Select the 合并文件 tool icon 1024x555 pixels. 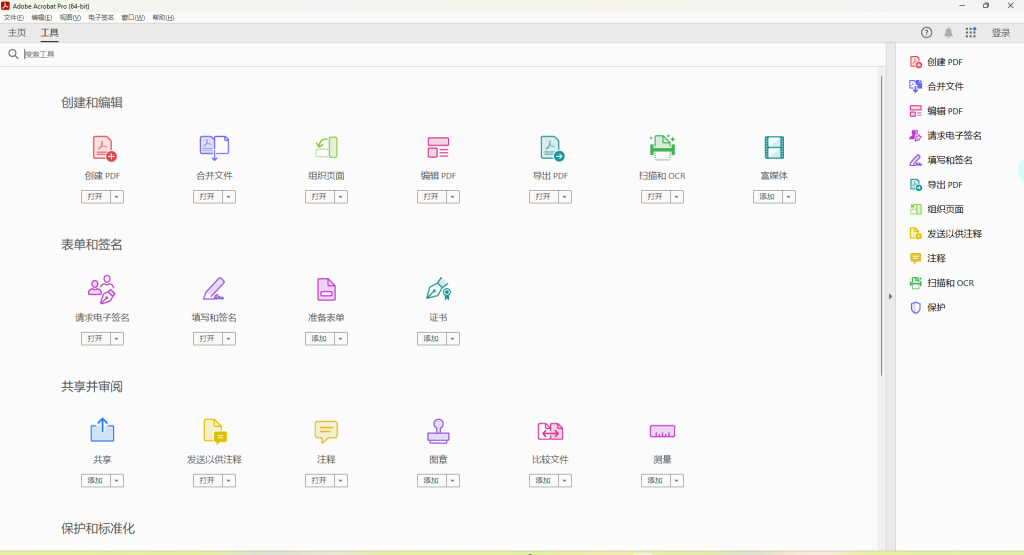(214, 149)
